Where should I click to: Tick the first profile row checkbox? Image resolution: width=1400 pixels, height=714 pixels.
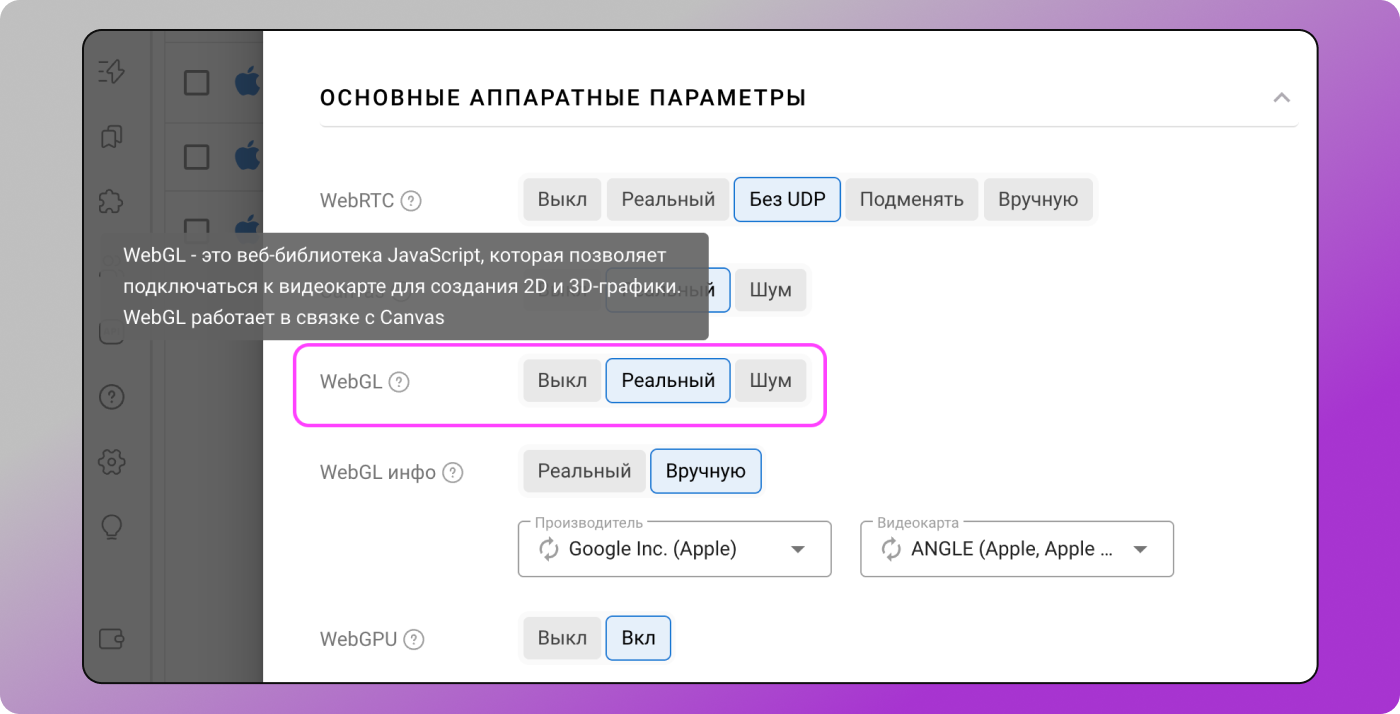197,83
